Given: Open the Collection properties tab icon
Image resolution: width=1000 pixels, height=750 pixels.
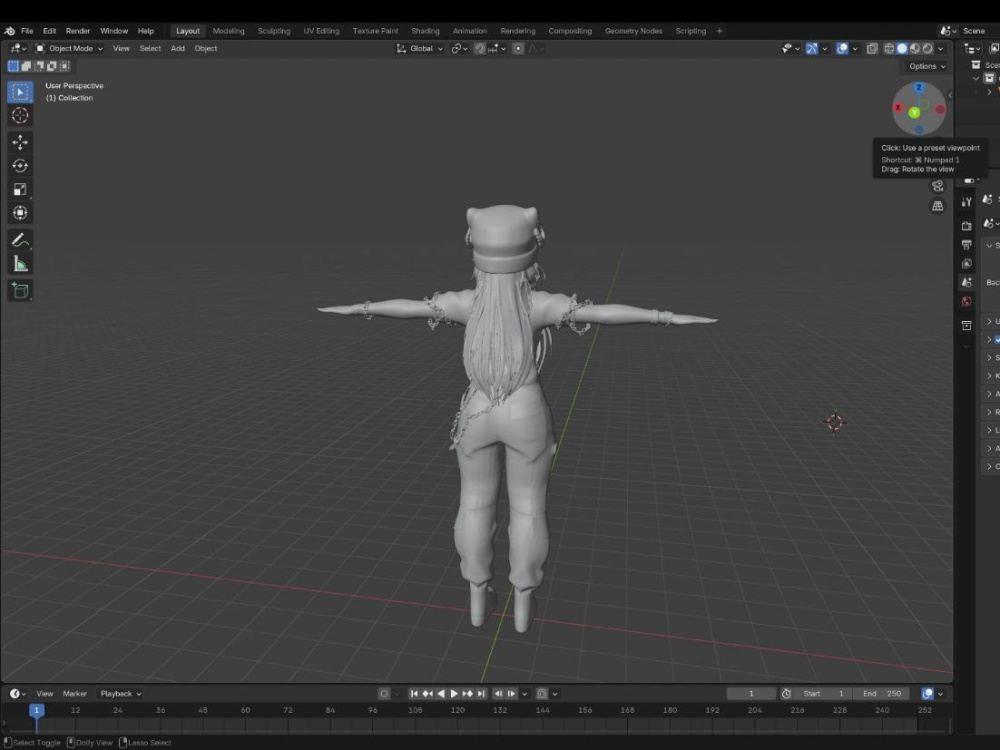Looking at the screenshot, I should point(967,325).
